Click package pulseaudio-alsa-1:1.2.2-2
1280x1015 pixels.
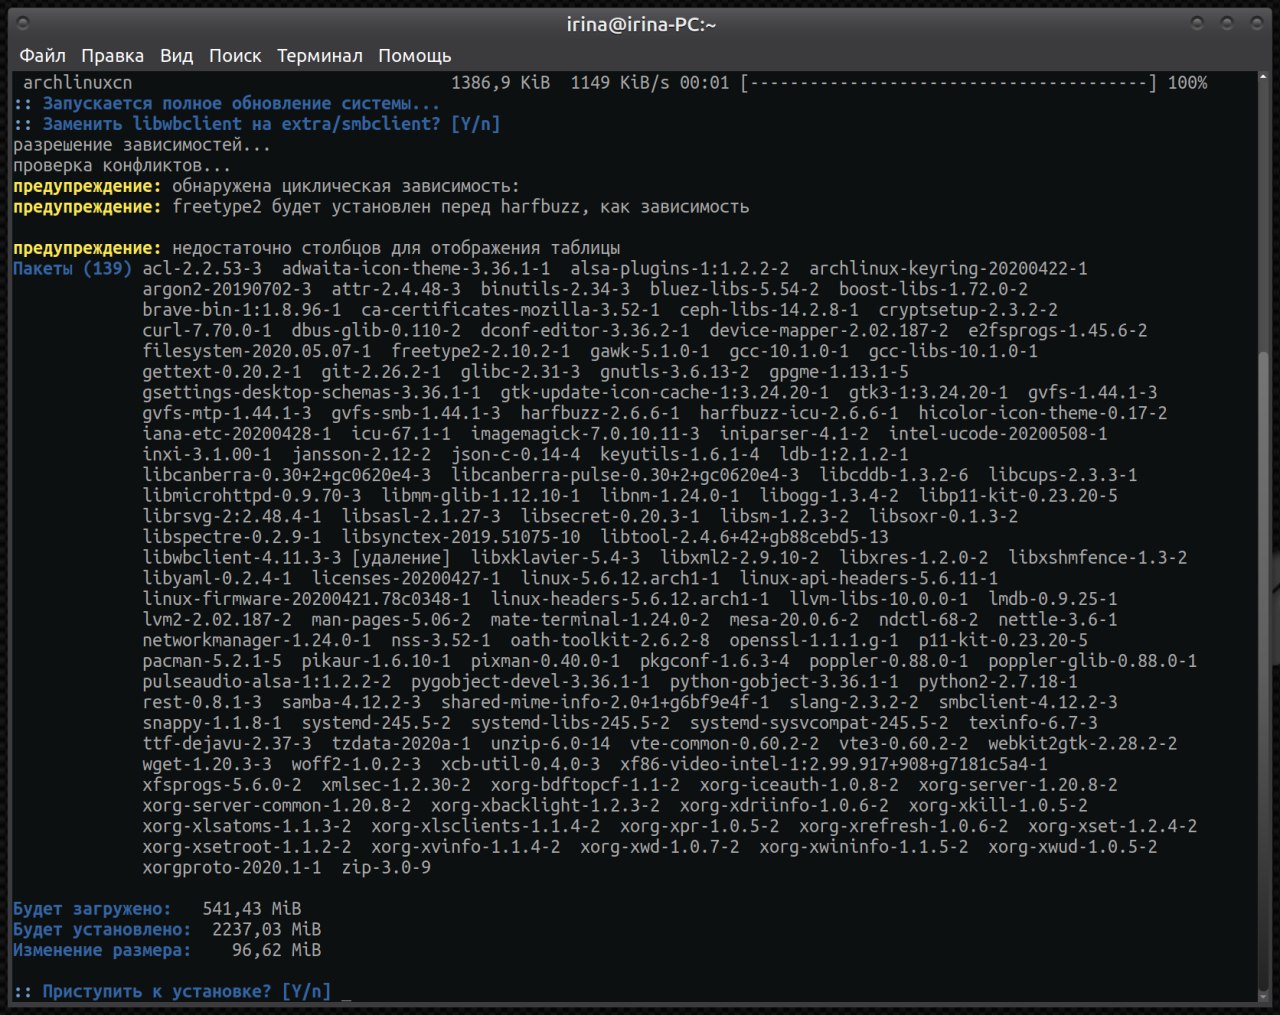coord(267,682)
